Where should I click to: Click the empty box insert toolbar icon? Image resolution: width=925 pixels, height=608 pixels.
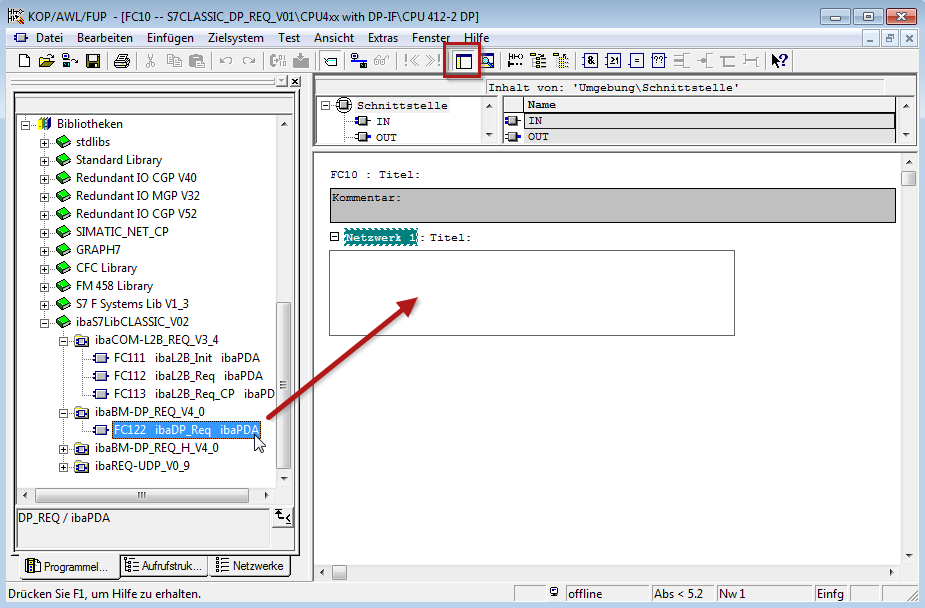point(659,61)
